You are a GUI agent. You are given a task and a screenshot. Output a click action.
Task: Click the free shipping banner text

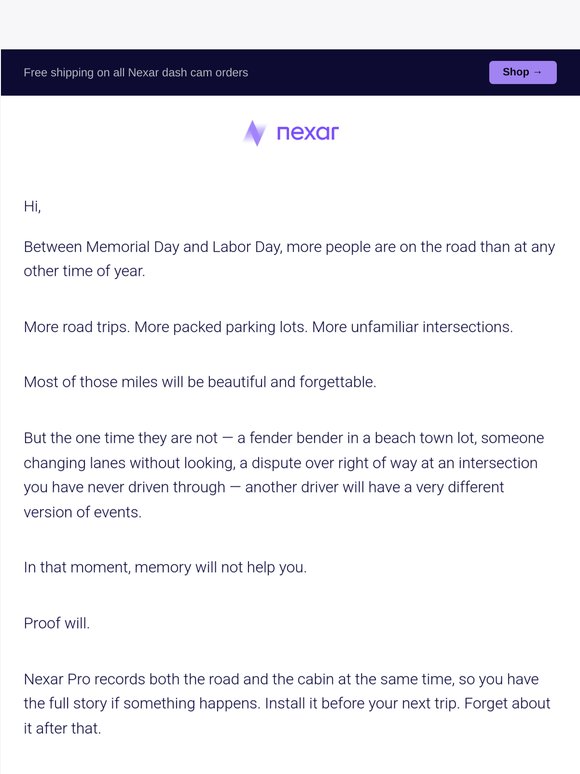tap(136, 73)
